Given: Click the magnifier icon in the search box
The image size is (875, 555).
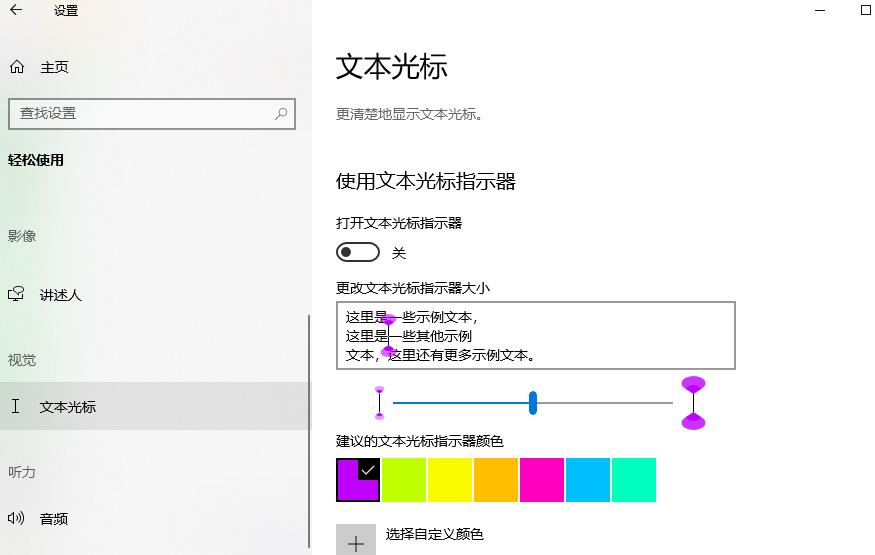Looking at the screenshot, I should pos(282,113).
